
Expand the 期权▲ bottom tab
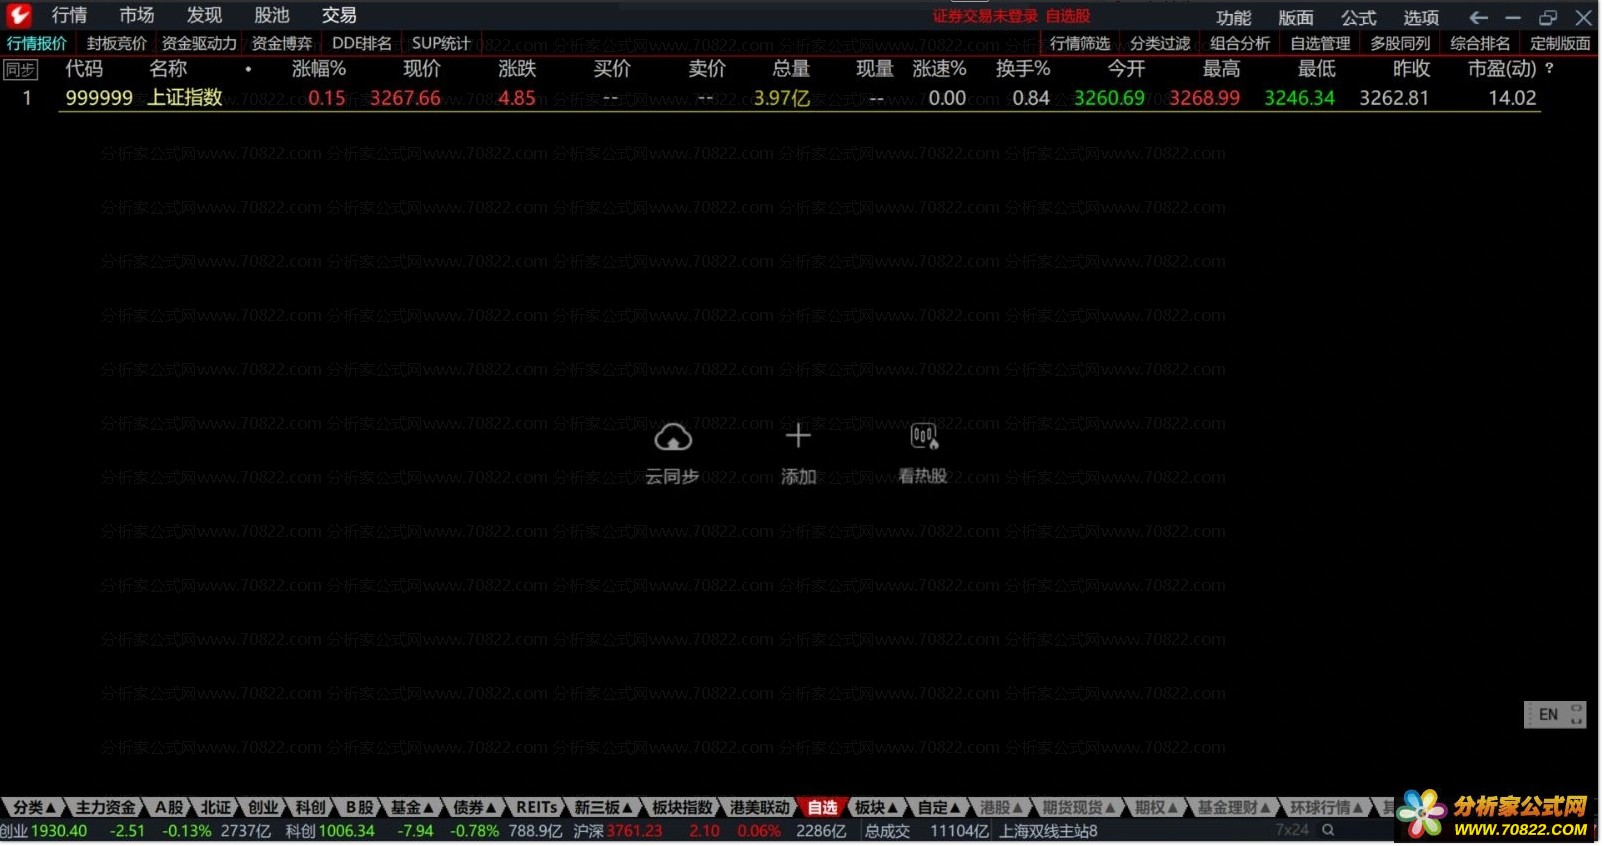(x=1157, y=807)
